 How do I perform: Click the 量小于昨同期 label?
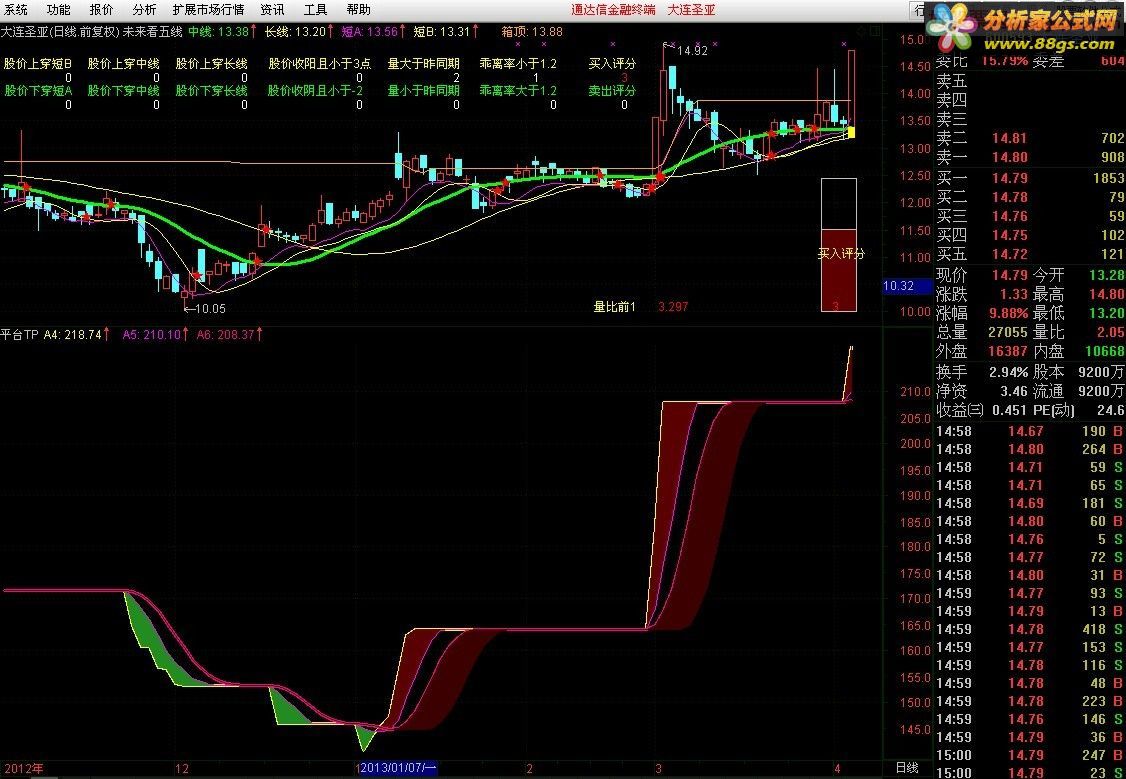pos(424,91)
